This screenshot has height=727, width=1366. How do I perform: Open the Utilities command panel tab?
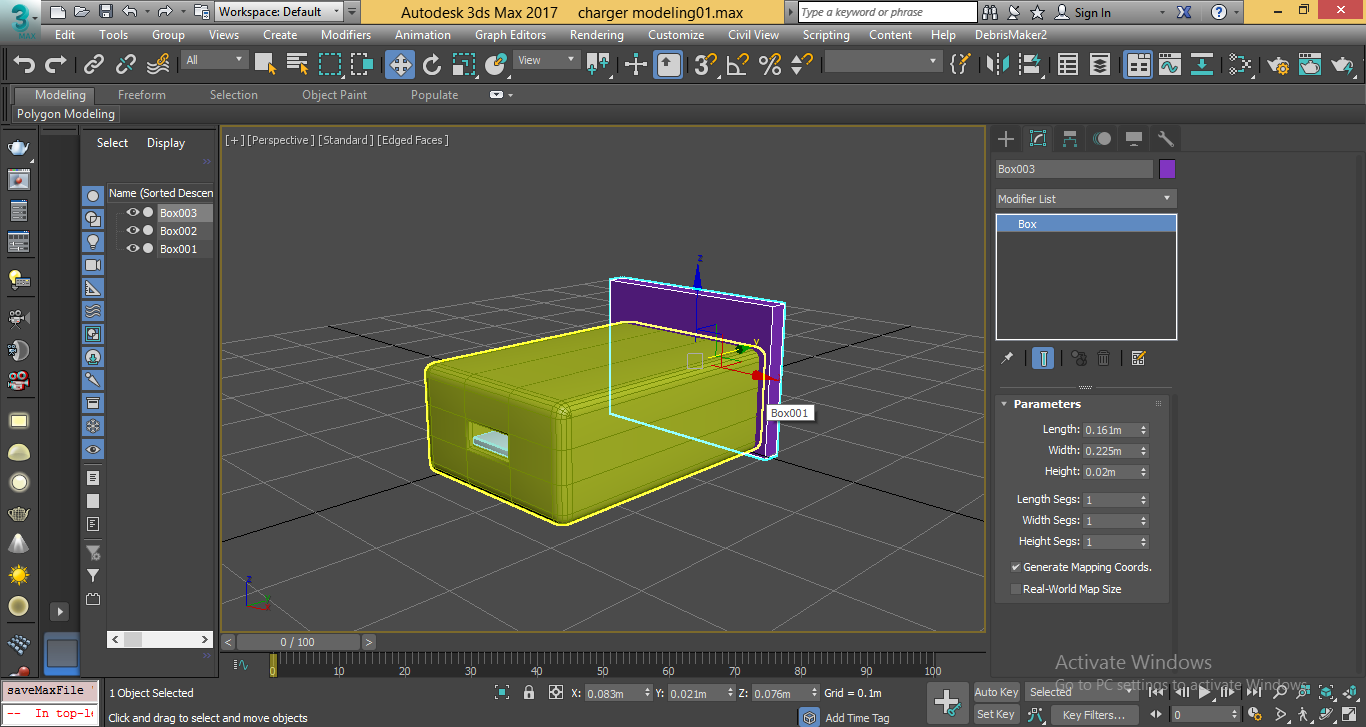(1165, 139)
